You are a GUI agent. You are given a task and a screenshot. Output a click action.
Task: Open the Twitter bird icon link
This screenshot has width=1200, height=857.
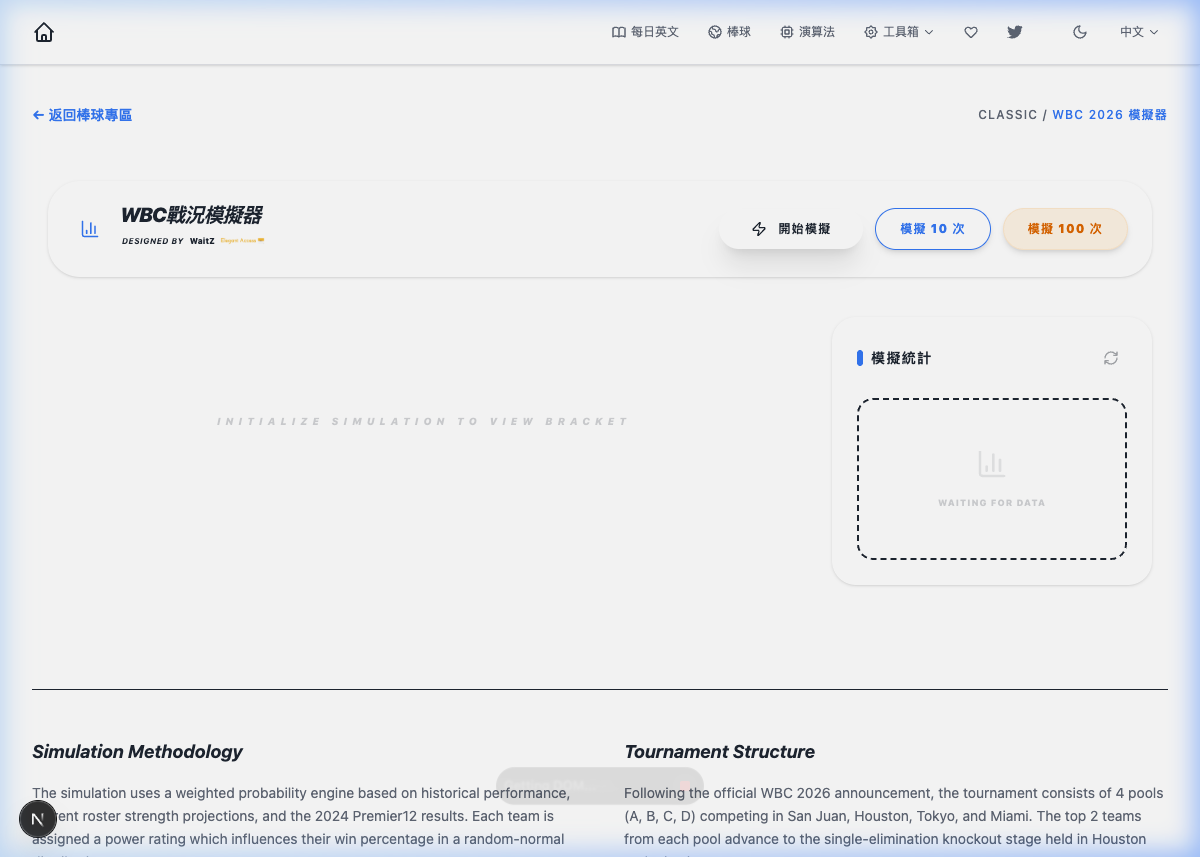(1014, 32)
